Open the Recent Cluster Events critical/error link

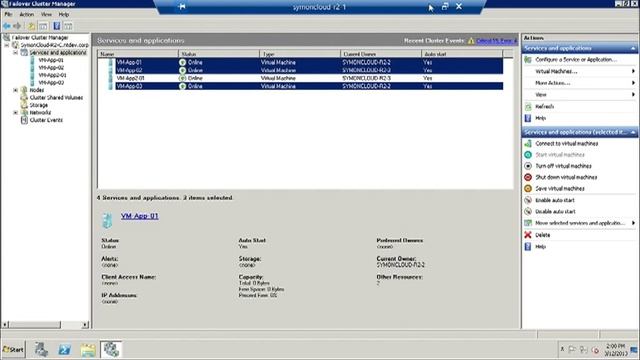coord(496,41)
